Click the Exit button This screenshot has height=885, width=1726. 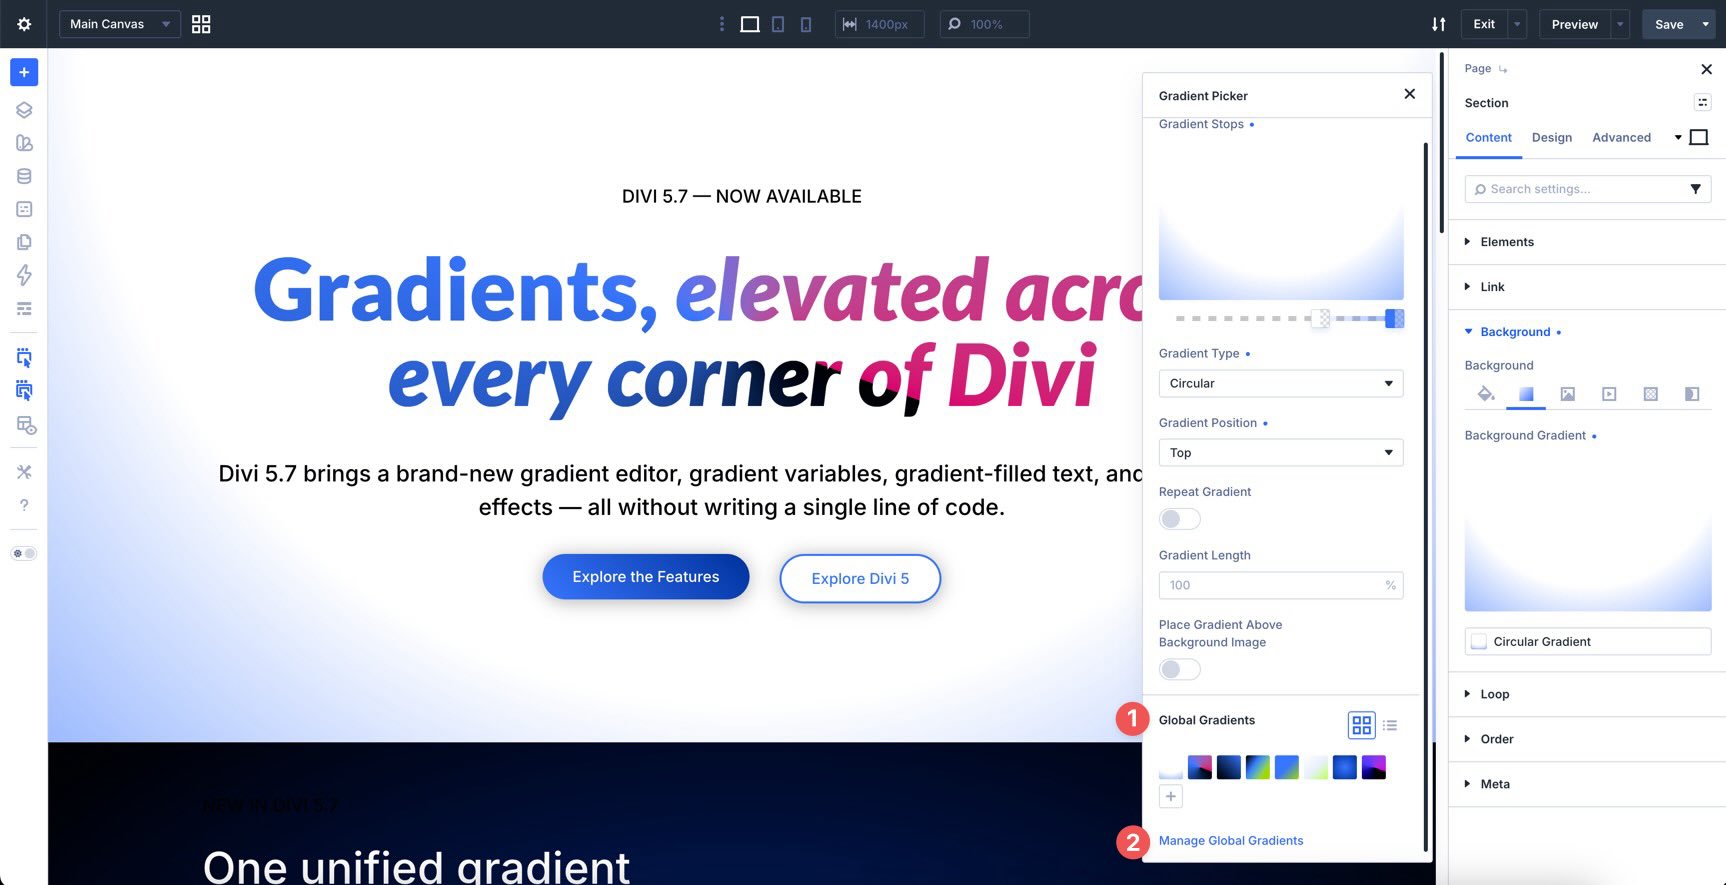coord(1484,24)
